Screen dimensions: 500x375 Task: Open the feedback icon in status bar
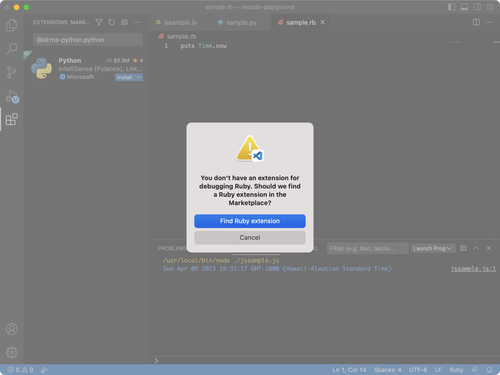[475, 370]
